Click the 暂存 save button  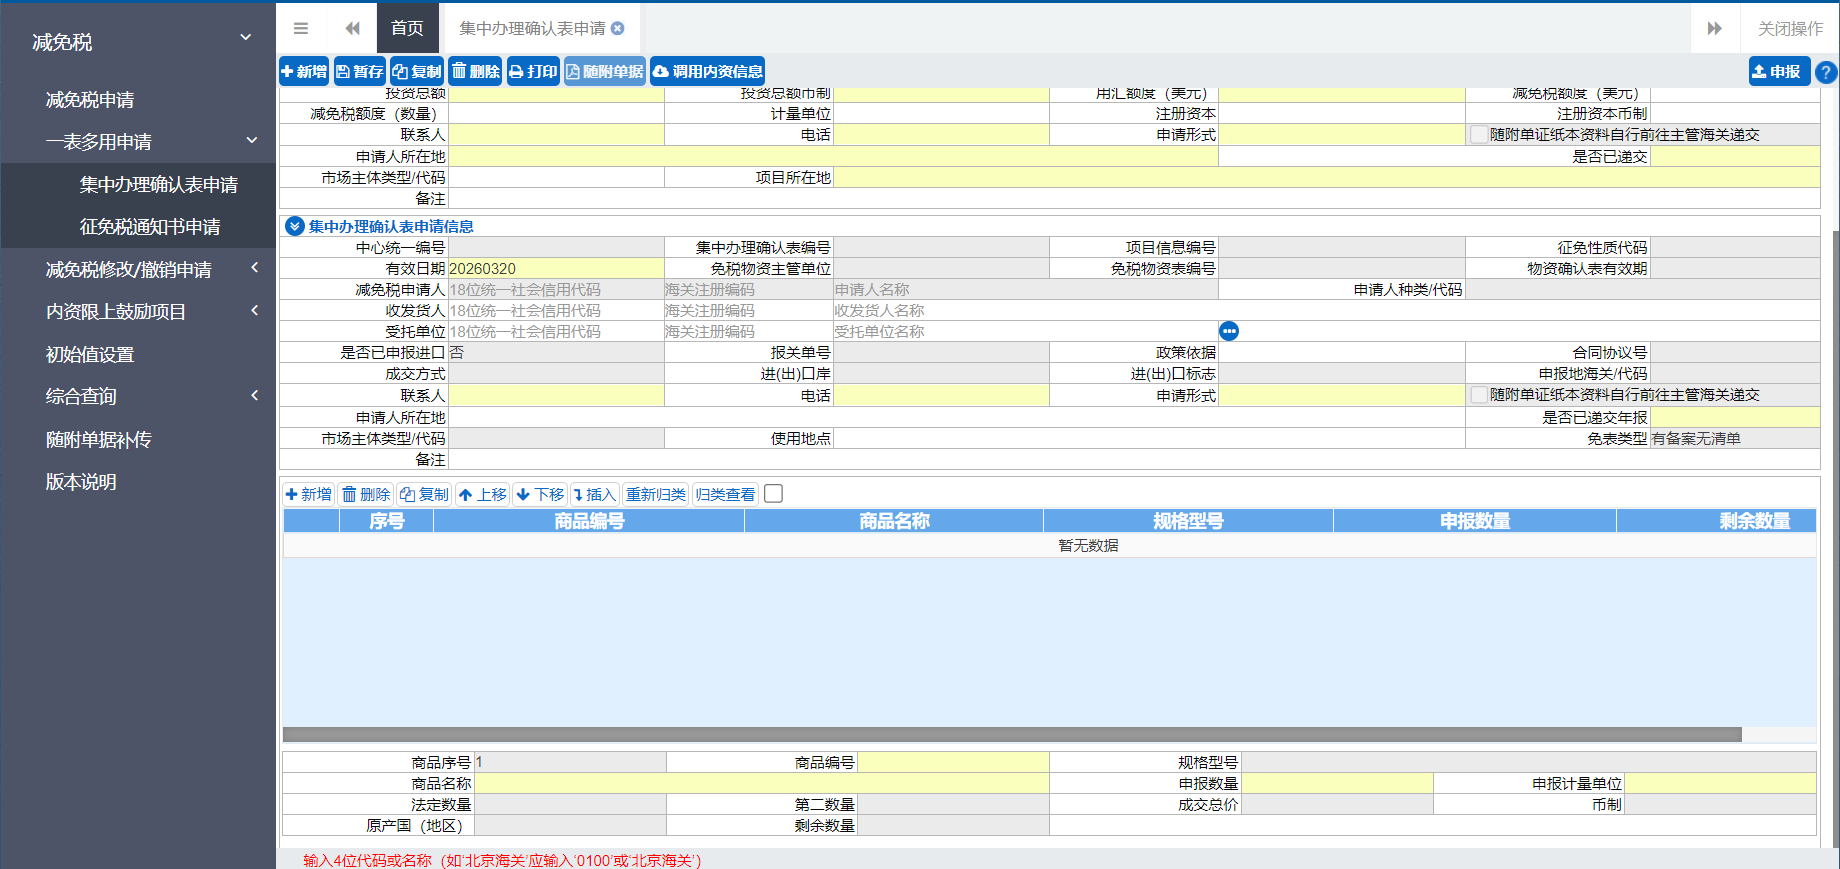pos(360,71)
